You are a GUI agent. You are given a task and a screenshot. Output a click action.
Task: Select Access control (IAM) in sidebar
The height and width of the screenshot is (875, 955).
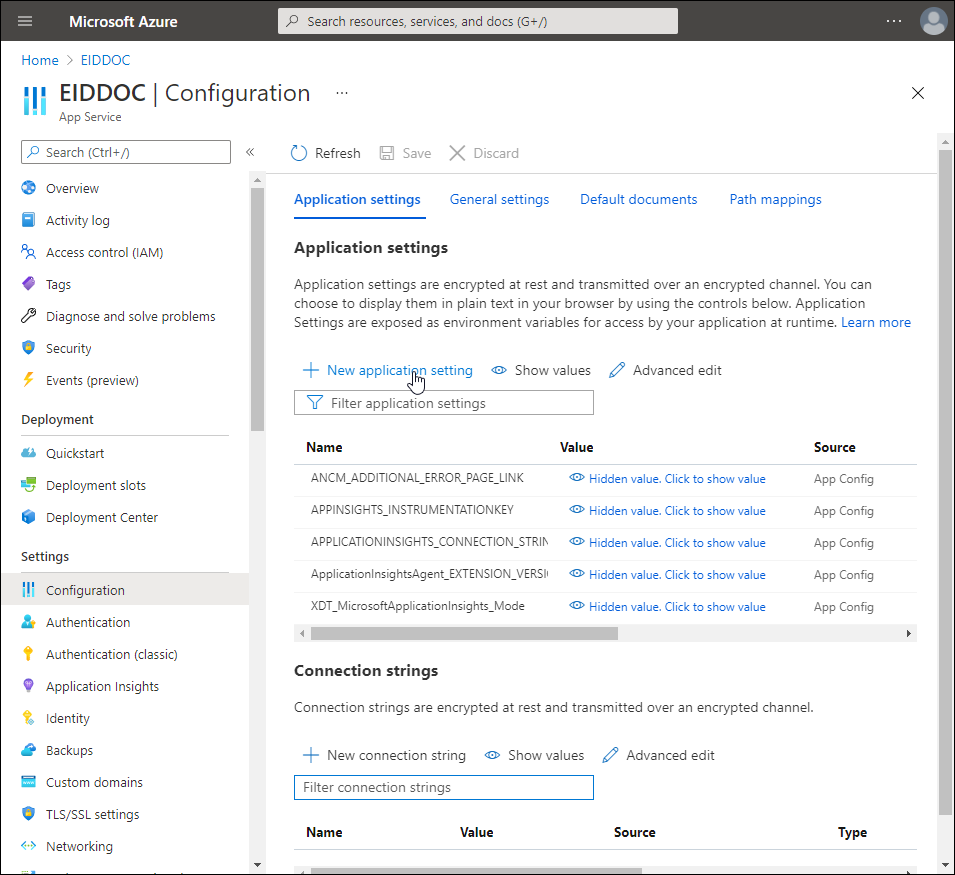point(104,252)
